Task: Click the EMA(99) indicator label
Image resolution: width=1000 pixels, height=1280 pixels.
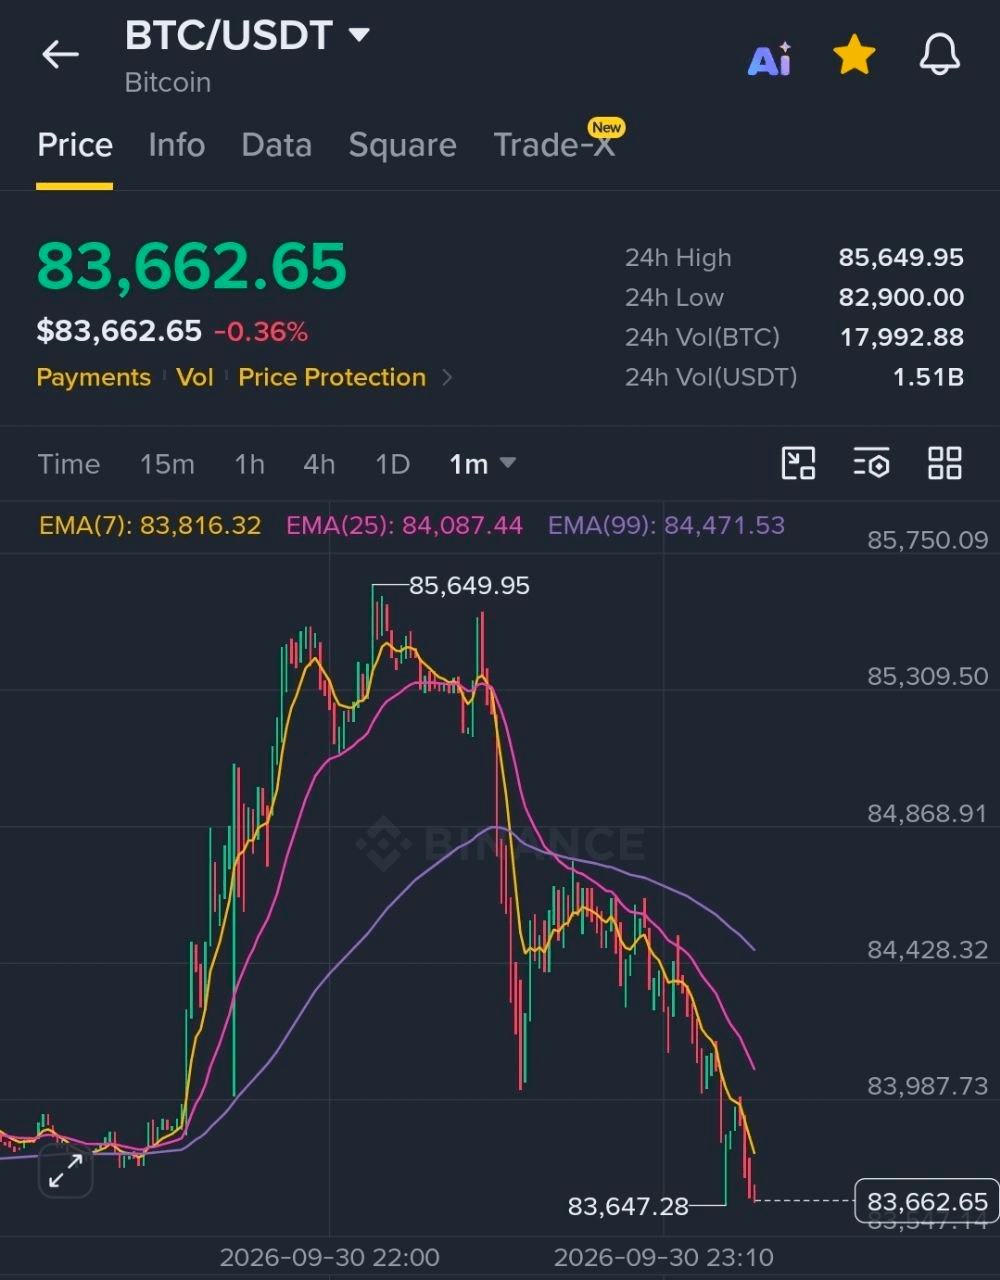Action: tap(666, 525)
